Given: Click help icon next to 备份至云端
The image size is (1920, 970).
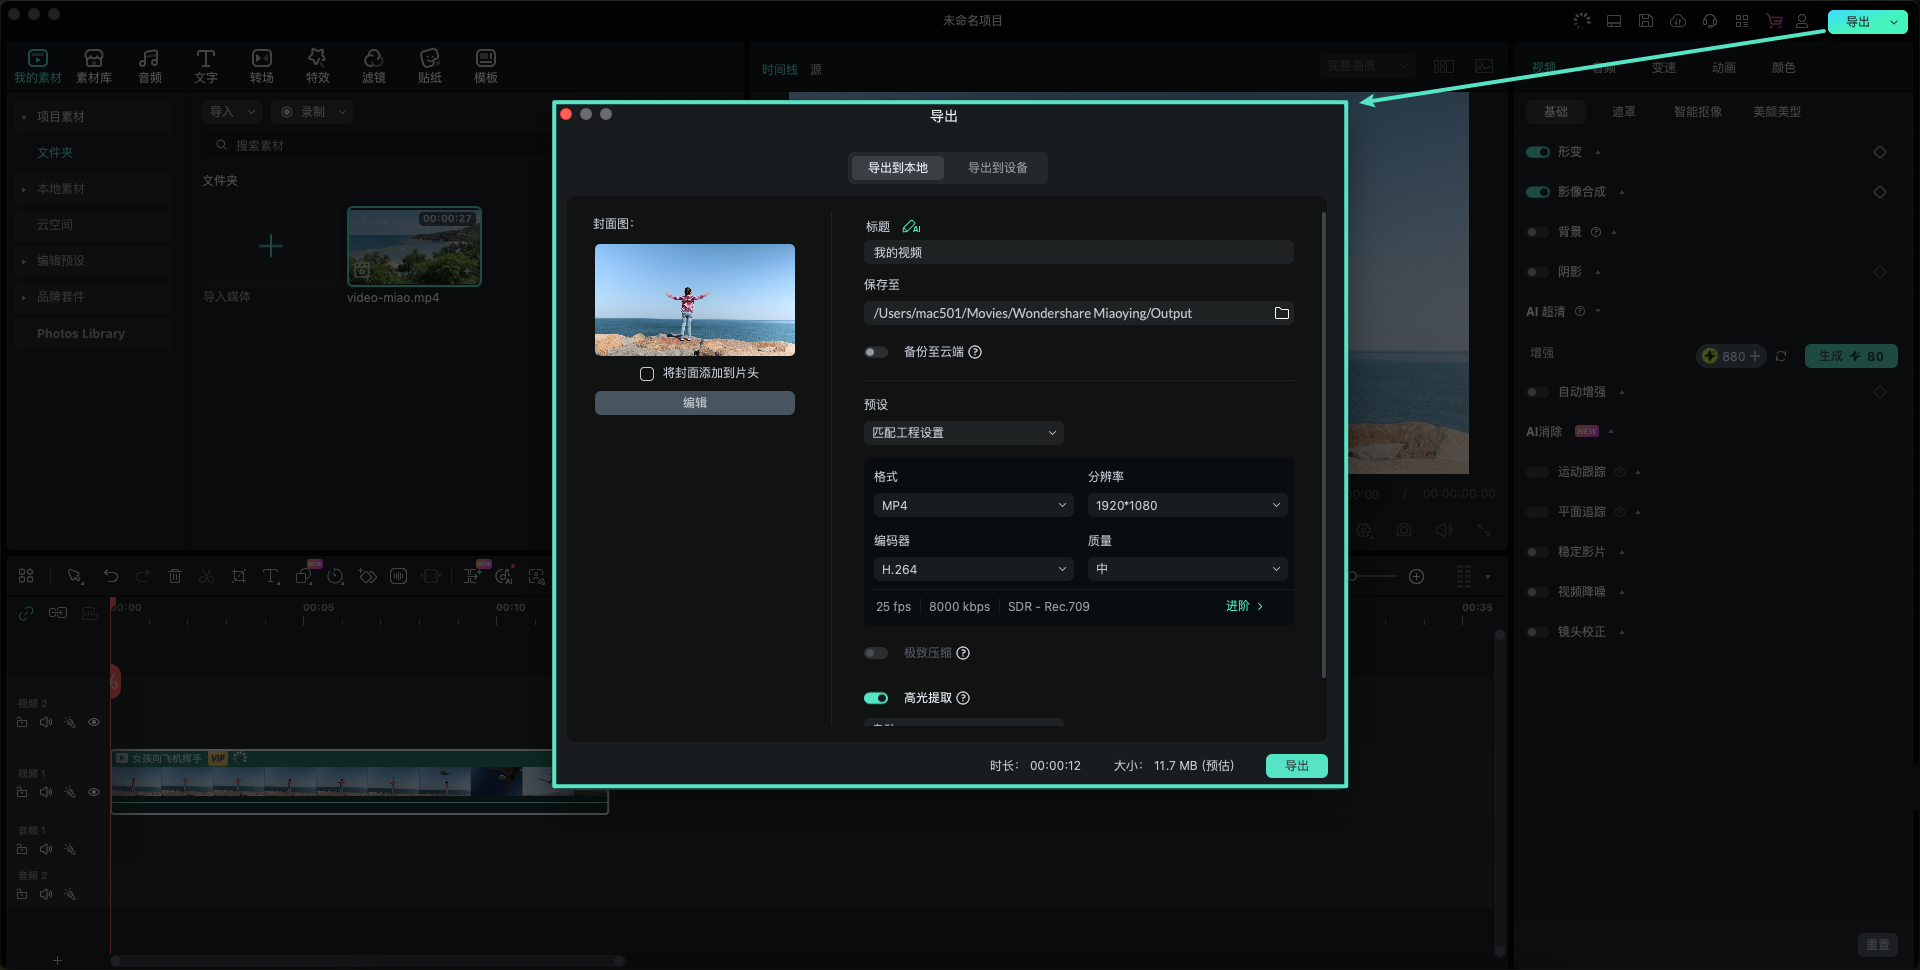Looking at the screenshot, I should (x=975, y=352).
